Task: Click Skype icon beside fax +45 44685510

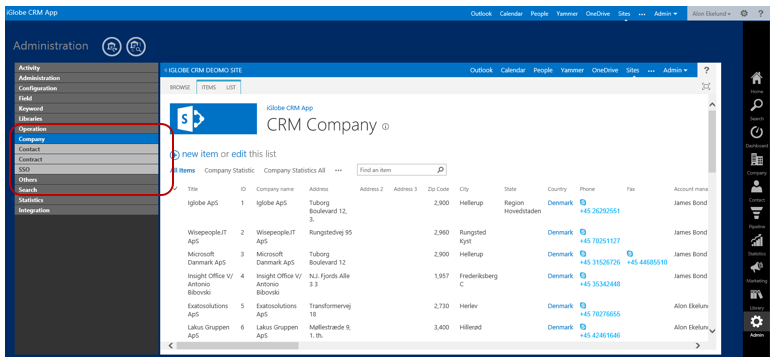Action: [630, 253]
